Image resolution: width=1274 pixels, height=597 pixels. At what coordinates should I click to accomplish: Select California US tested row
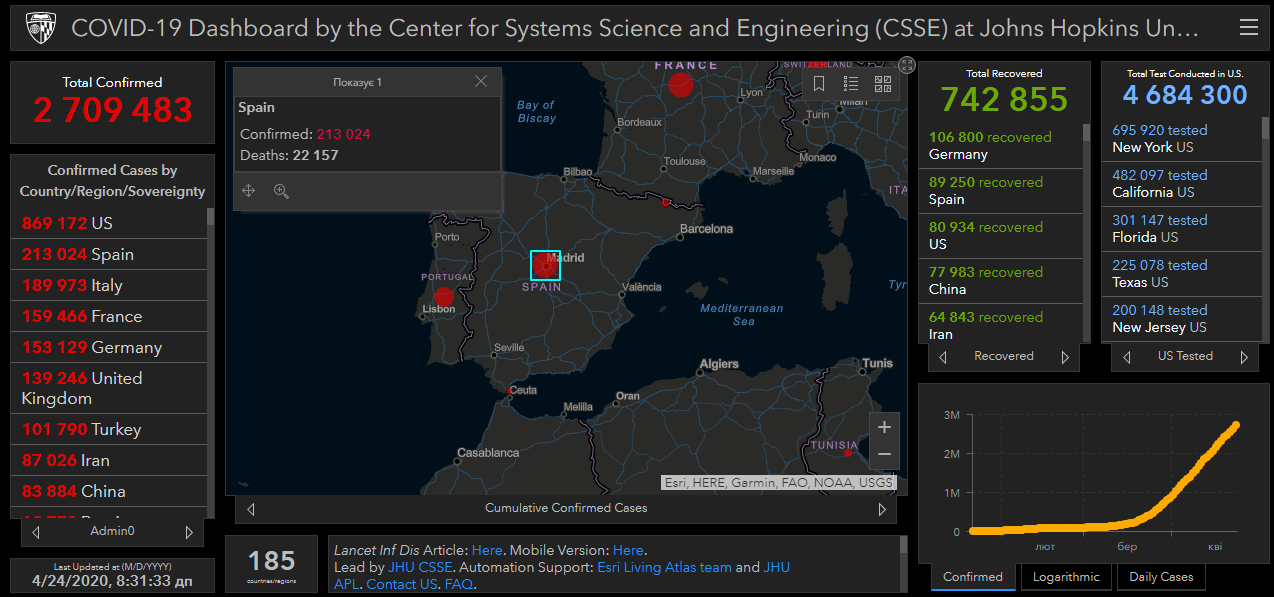pyautogui.click(x=1183, y=184)
